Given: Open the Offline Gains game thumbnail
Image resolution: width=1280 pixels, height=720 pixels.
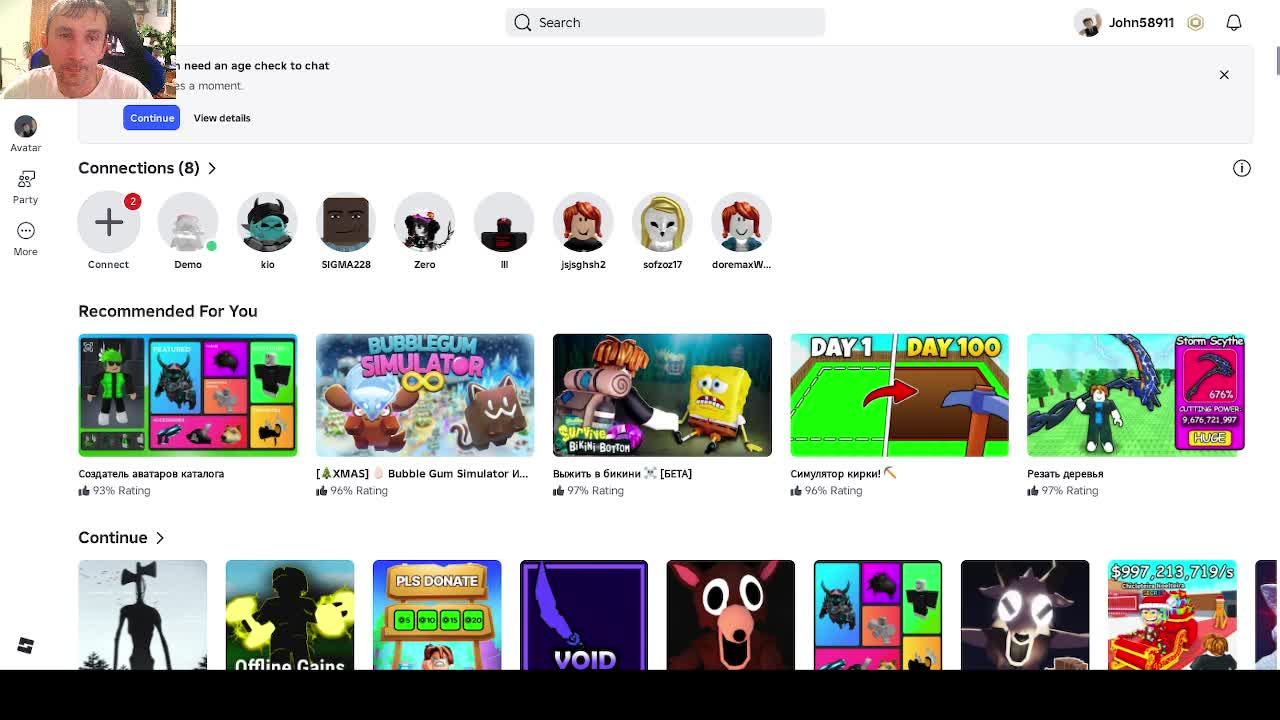Looking at the screenshot, I should [x=290, y=615].
